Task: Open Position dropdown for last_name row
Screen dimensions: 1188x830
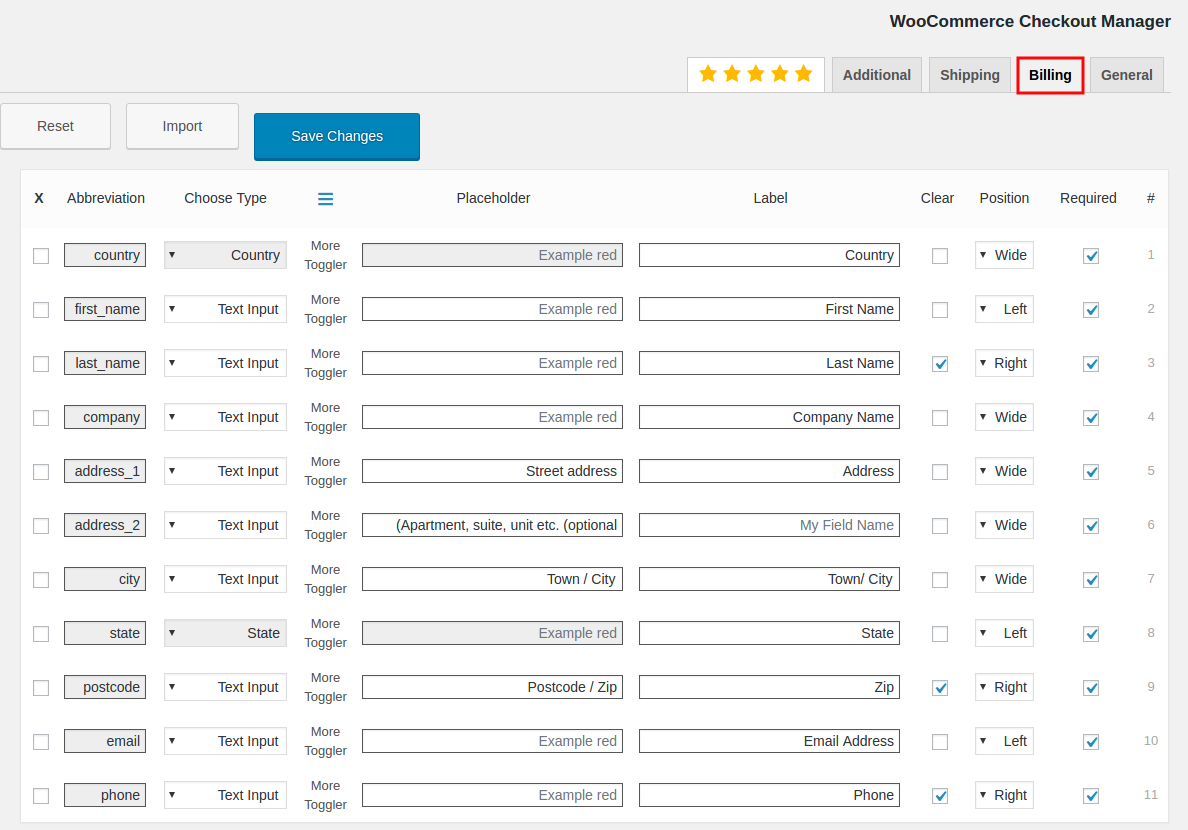Action: pyautogui.click(x=1004, y=363)
